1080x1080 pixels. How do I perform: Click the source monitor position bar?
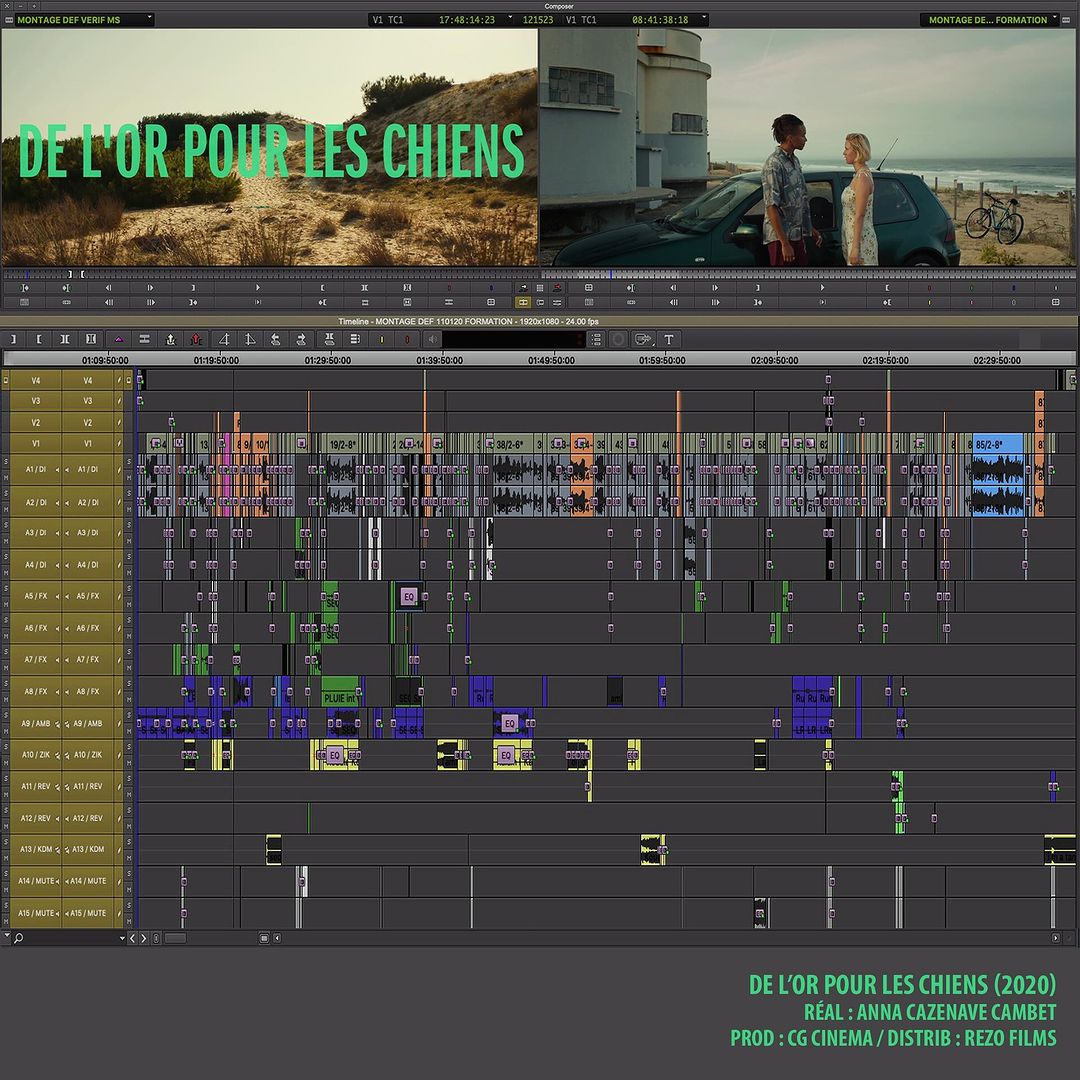(270, 274)
